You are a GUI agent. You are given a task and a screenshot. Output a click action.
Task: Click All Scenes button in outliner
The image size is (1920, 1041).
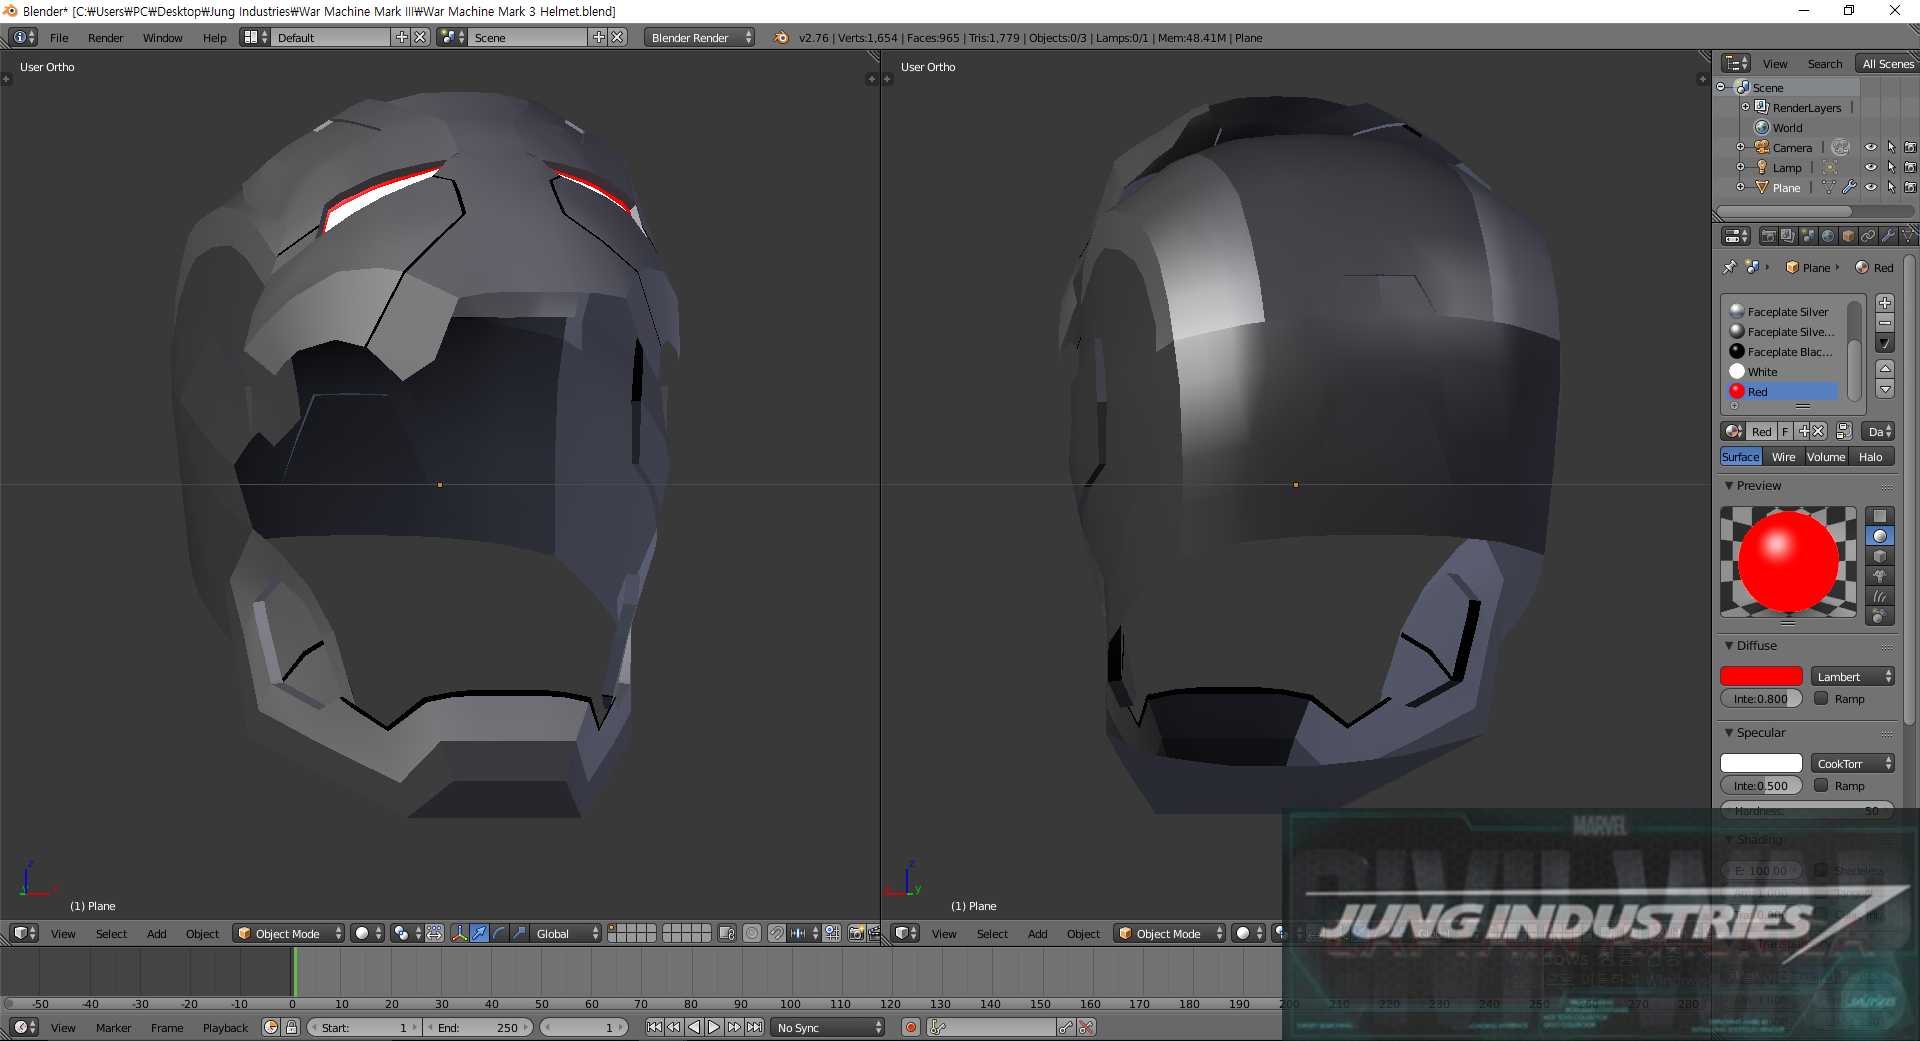[1887, 63]
